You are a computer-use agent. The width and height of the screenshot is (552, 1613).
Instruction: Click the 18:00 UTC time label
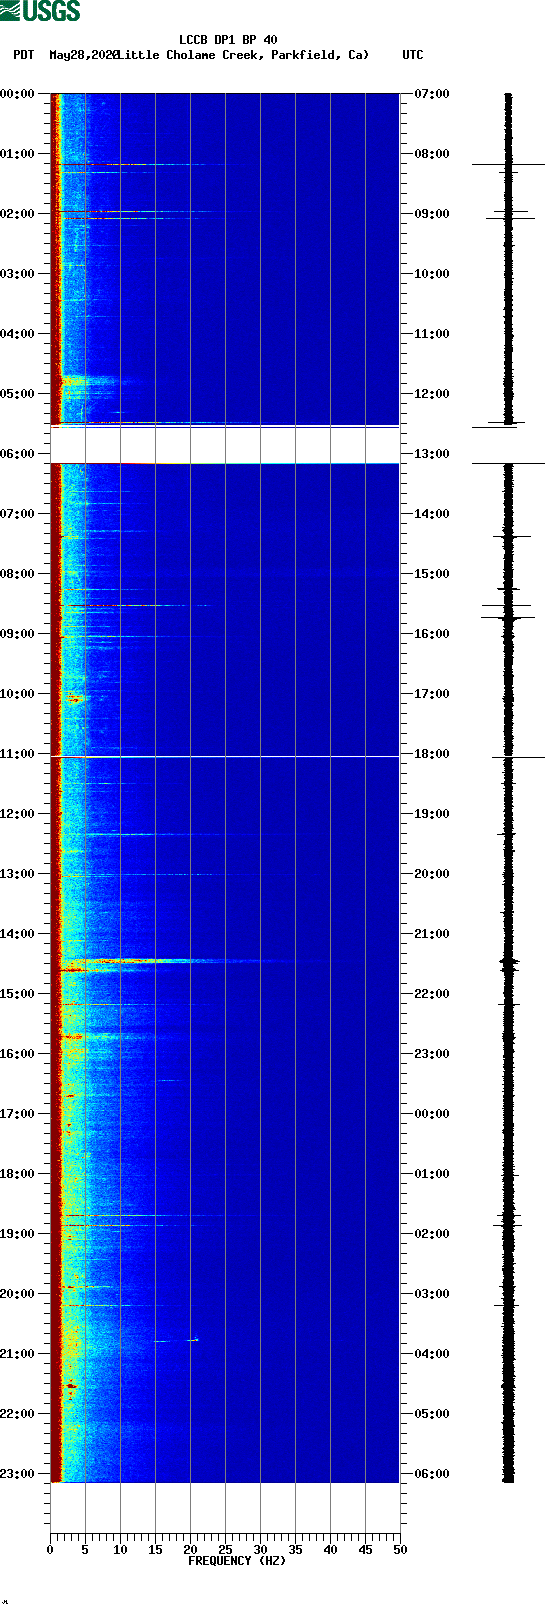click(x=432, y=754)
